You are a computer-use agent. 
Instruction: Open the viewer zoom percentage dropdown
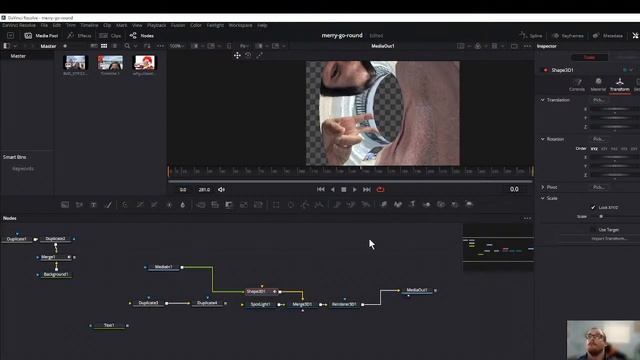coord(177,46)
